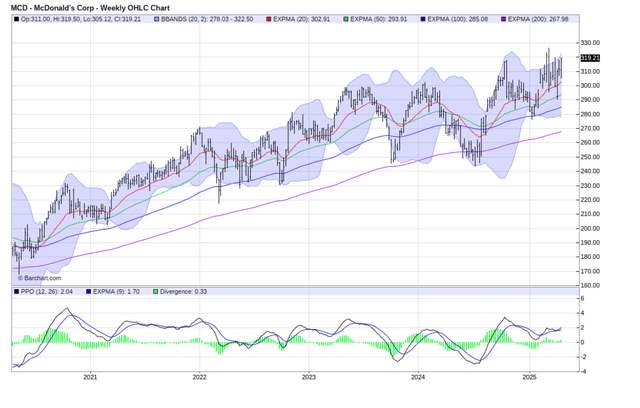The image size is (640, 408).
Task: Click the EXPMA (50): 293.91 legend label
Action: pyautogui.click(x=379, y=19)
